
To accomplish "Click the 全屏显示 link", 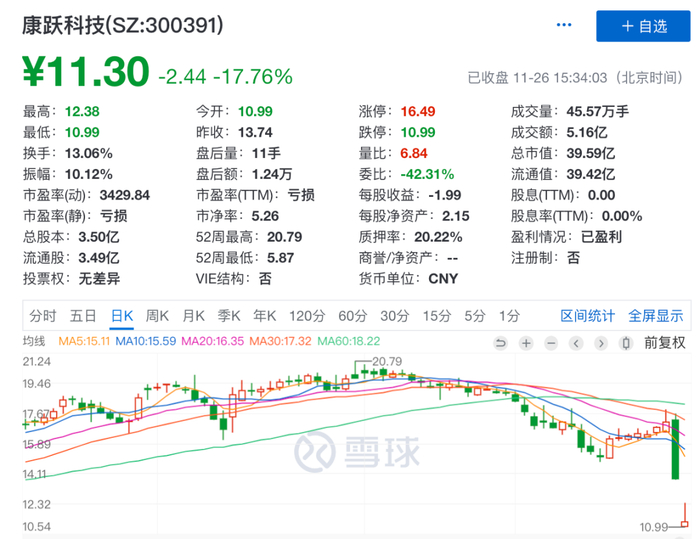I will click(x=656, y=316).
